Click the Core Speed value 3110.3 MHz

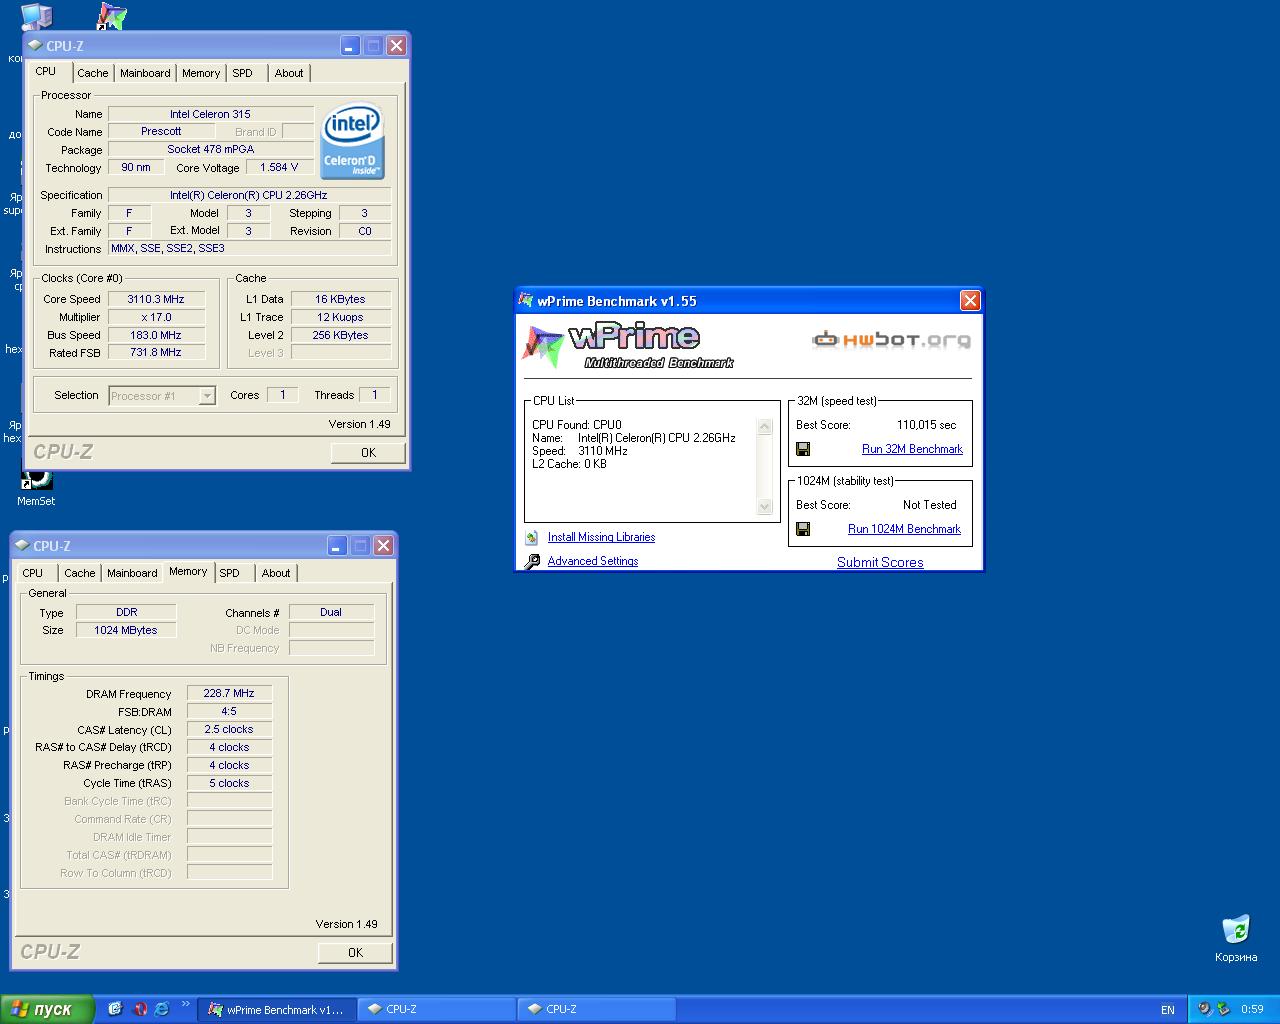pos(156,299)
